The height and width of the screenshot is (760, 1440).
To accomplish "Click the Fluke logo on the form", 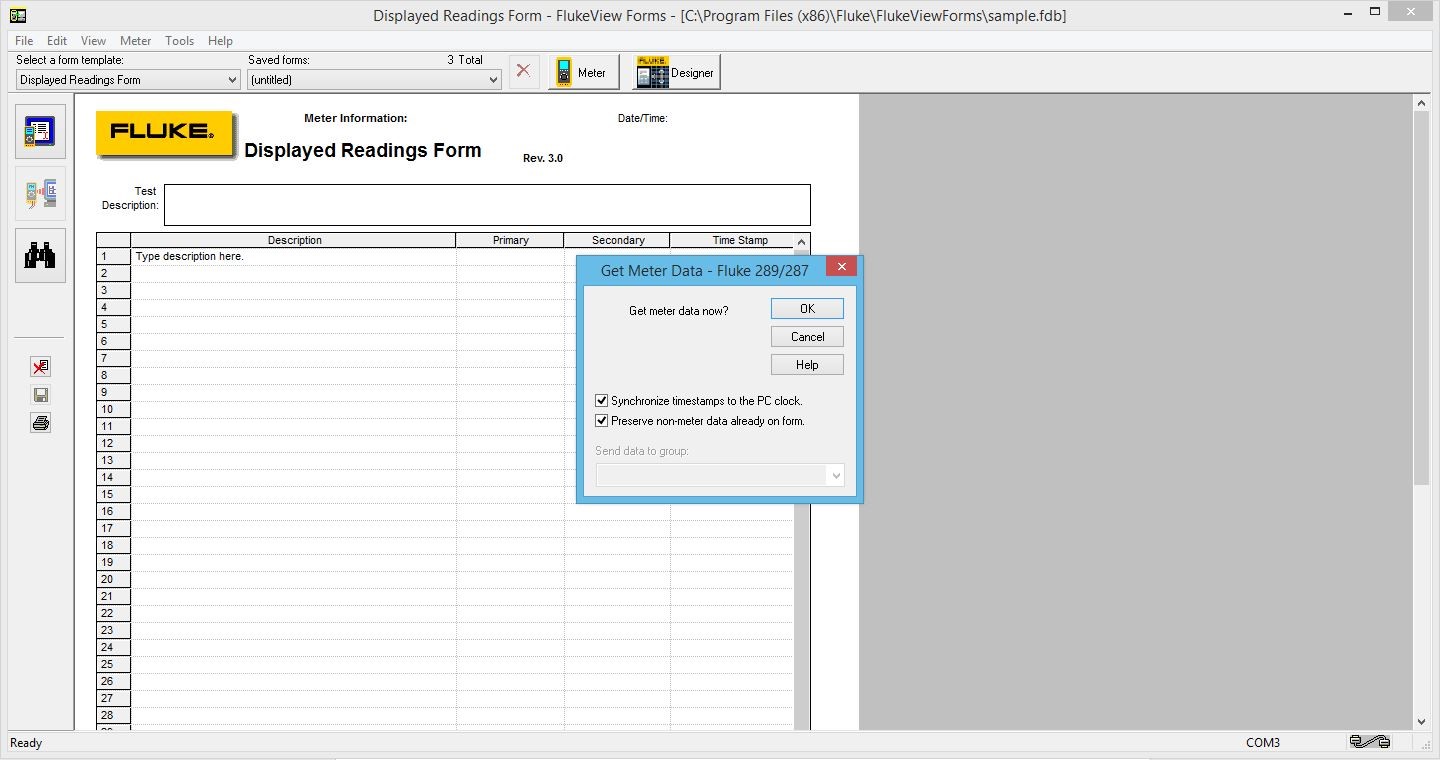I will 166,134.
